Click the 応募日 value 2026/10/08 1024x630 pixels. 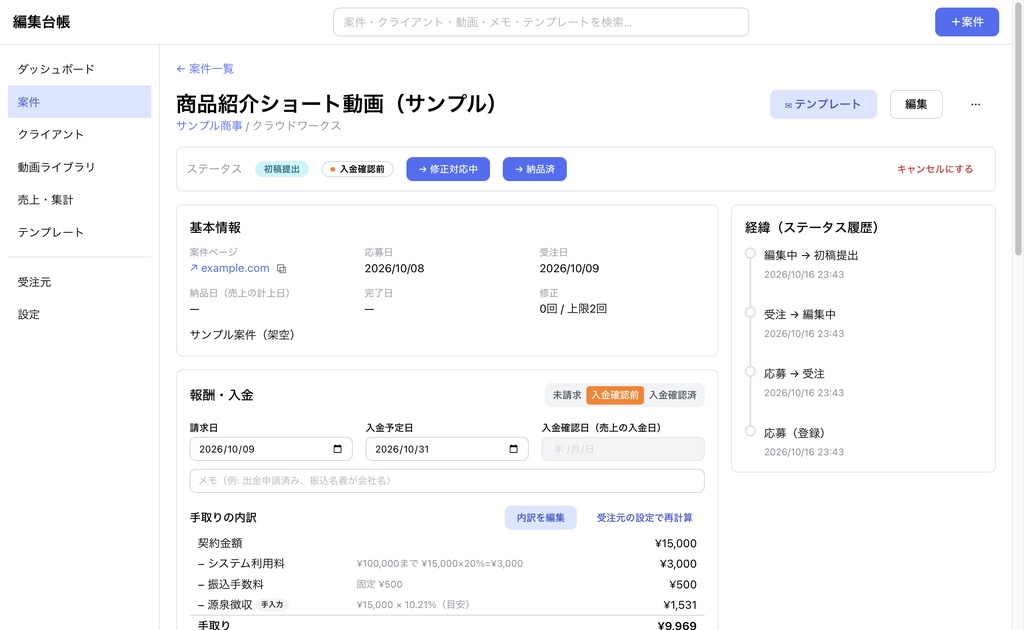(x=394, y=268)
